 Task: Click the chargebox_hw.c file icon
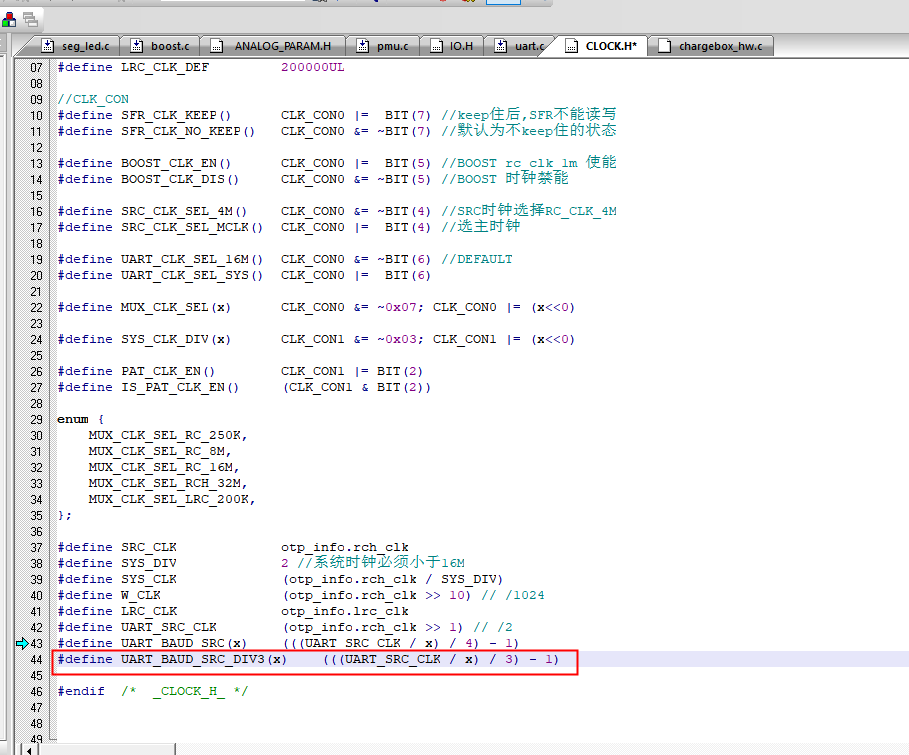click(664, 46)
